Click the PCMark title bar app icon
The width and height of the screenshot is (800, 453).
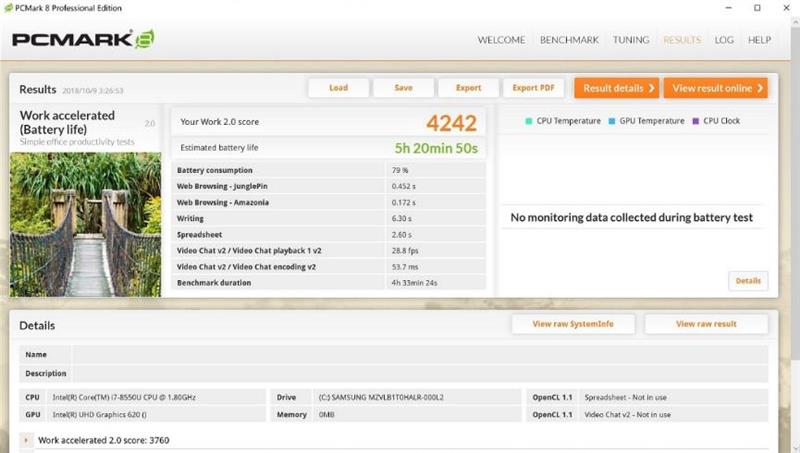point(8,8)
